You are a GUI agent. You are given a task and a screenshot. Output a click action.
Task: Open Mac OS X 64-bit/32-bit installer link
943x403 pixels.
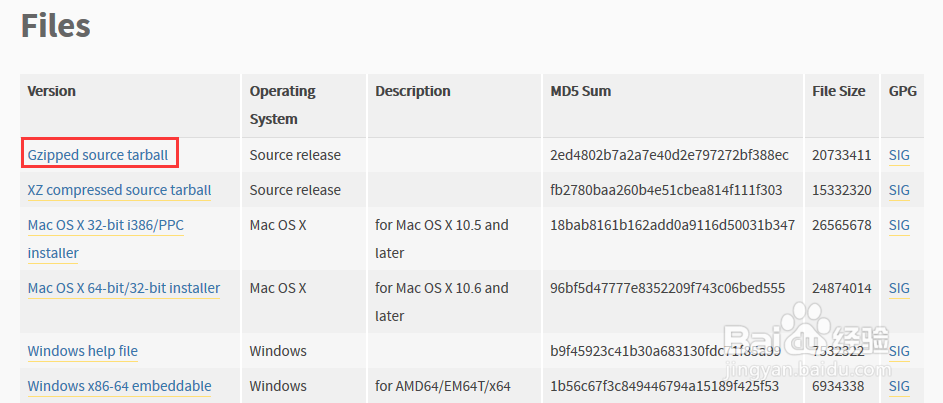[124, 288]
